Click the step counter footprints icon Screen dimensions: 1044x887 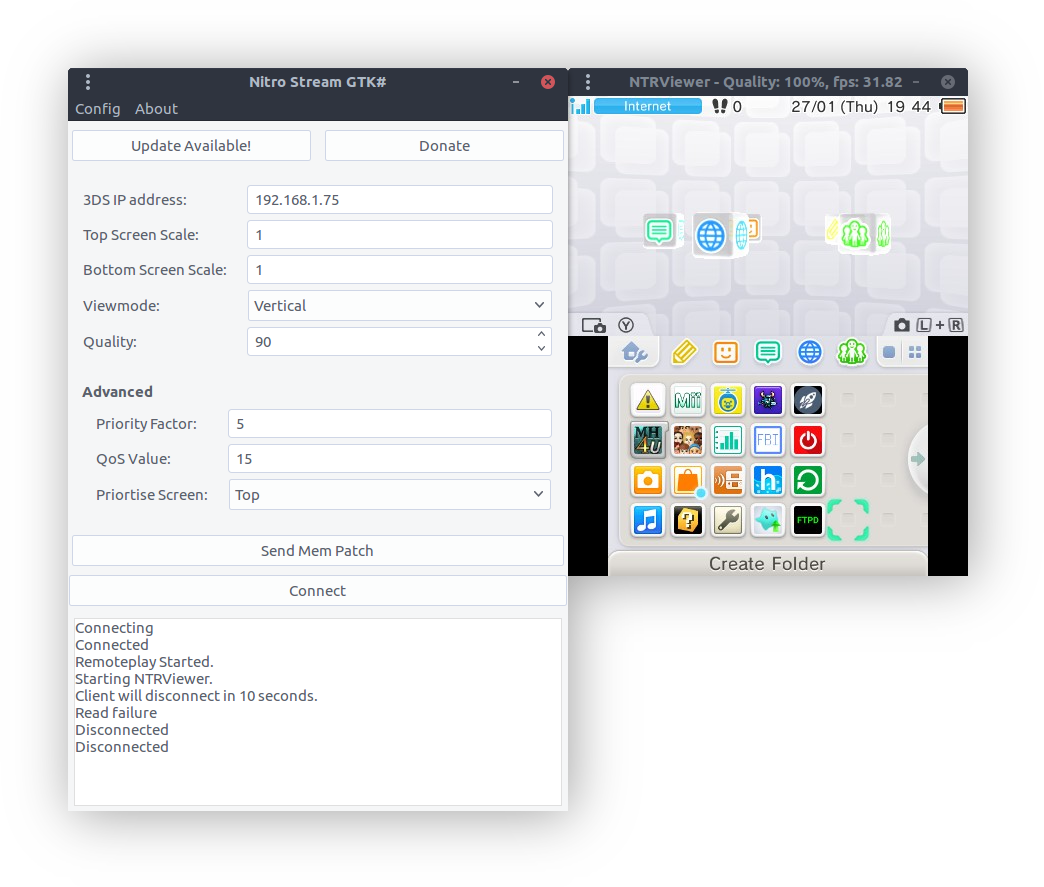719,106
